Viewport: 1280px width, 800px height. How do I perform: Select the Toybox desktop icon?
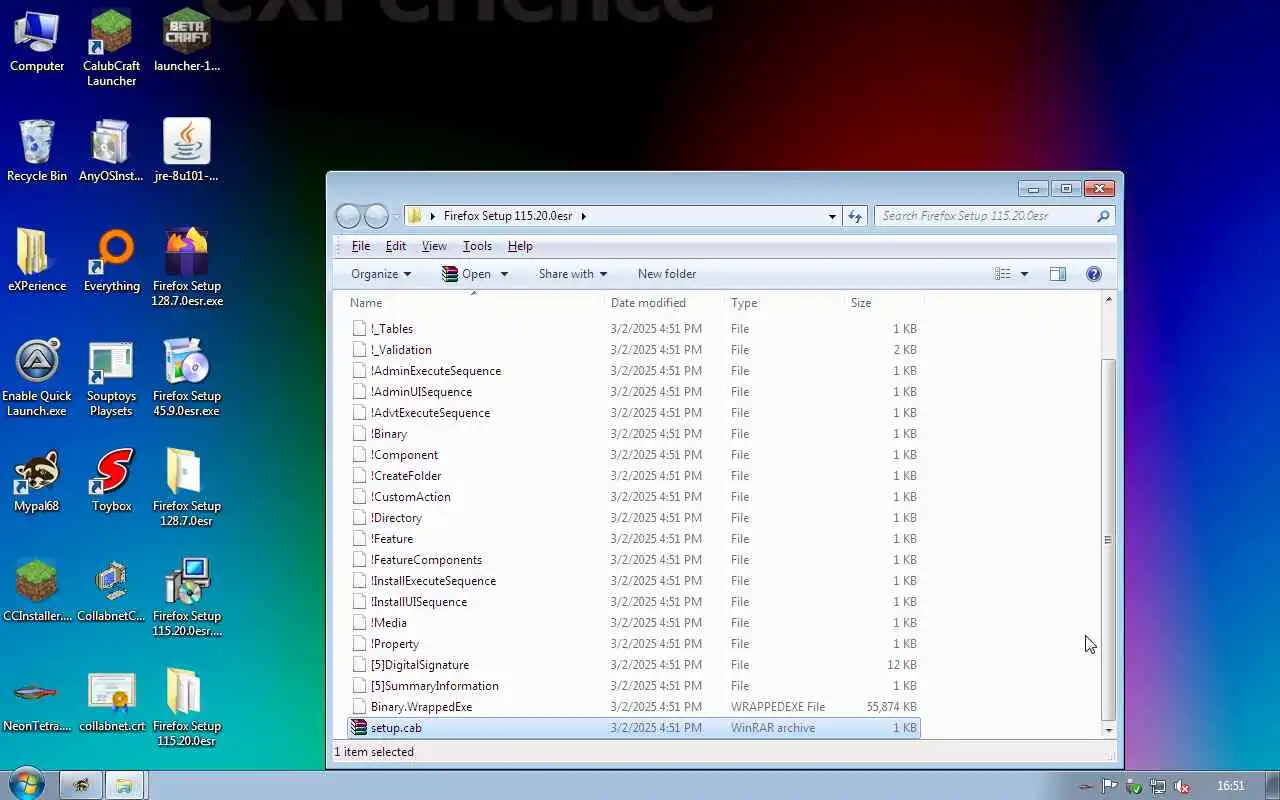tap(111, 481)
